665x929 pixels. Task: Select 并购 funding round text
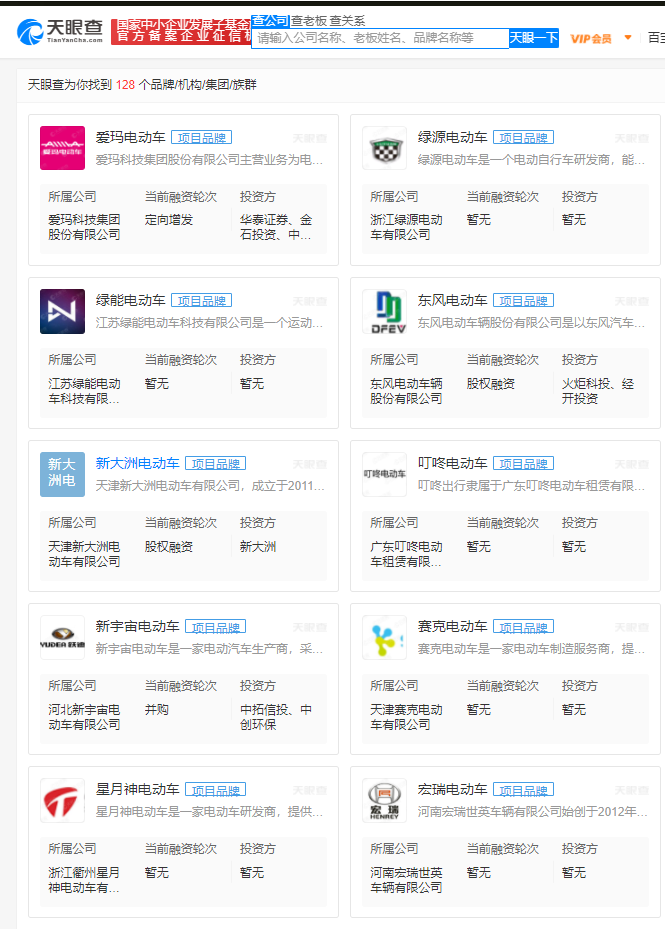[x=156, y=709]
